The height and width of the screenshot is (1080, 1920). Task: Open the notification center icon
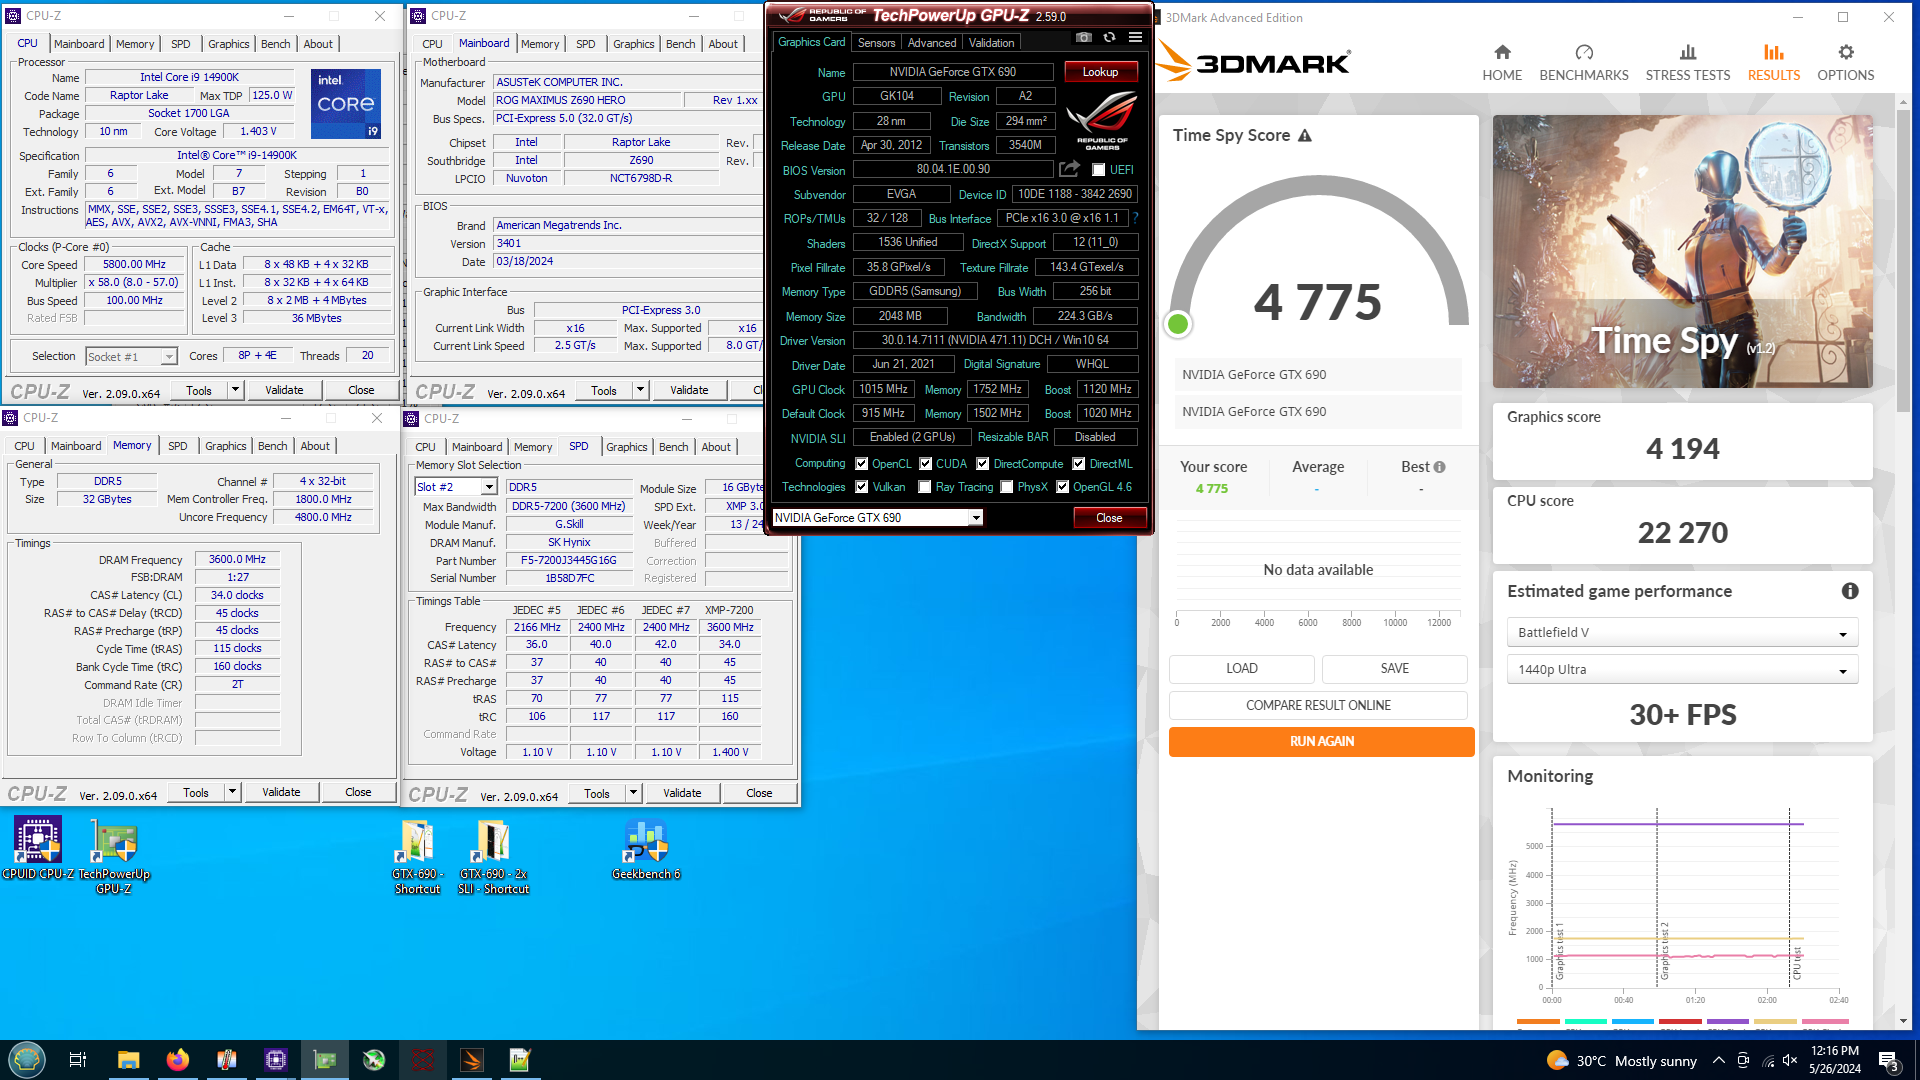point(1888,1061)
